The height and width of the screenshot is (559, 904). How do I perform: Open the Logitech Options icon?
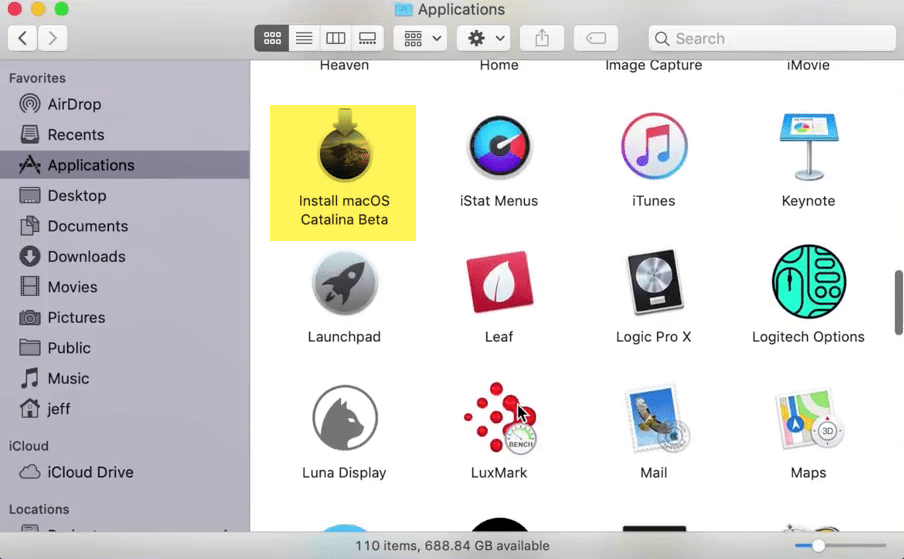point(808,282)
